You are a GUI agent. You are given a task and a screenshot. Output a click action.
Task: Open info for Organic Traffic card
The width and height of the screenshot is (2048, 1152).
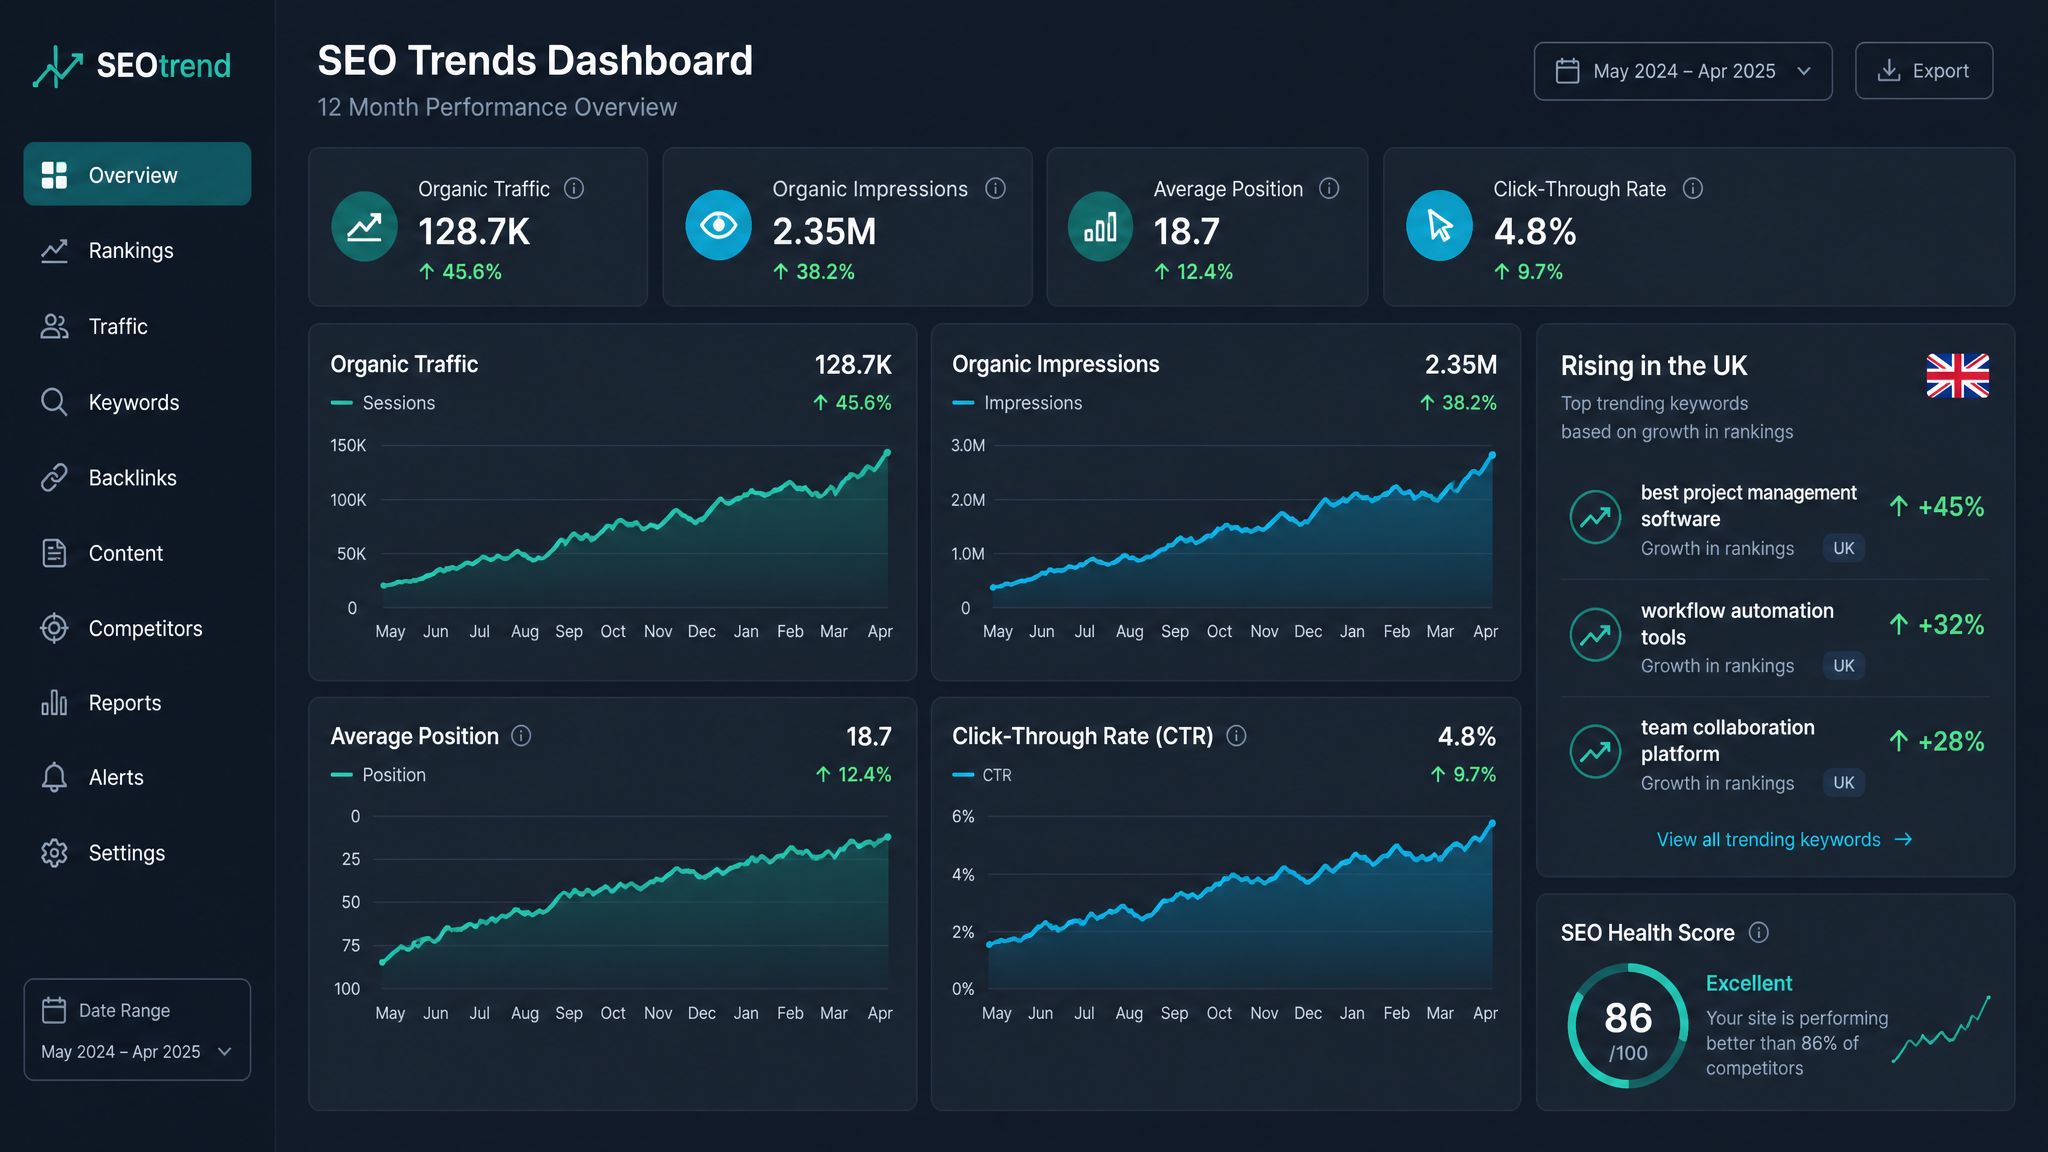click(574, 188)
